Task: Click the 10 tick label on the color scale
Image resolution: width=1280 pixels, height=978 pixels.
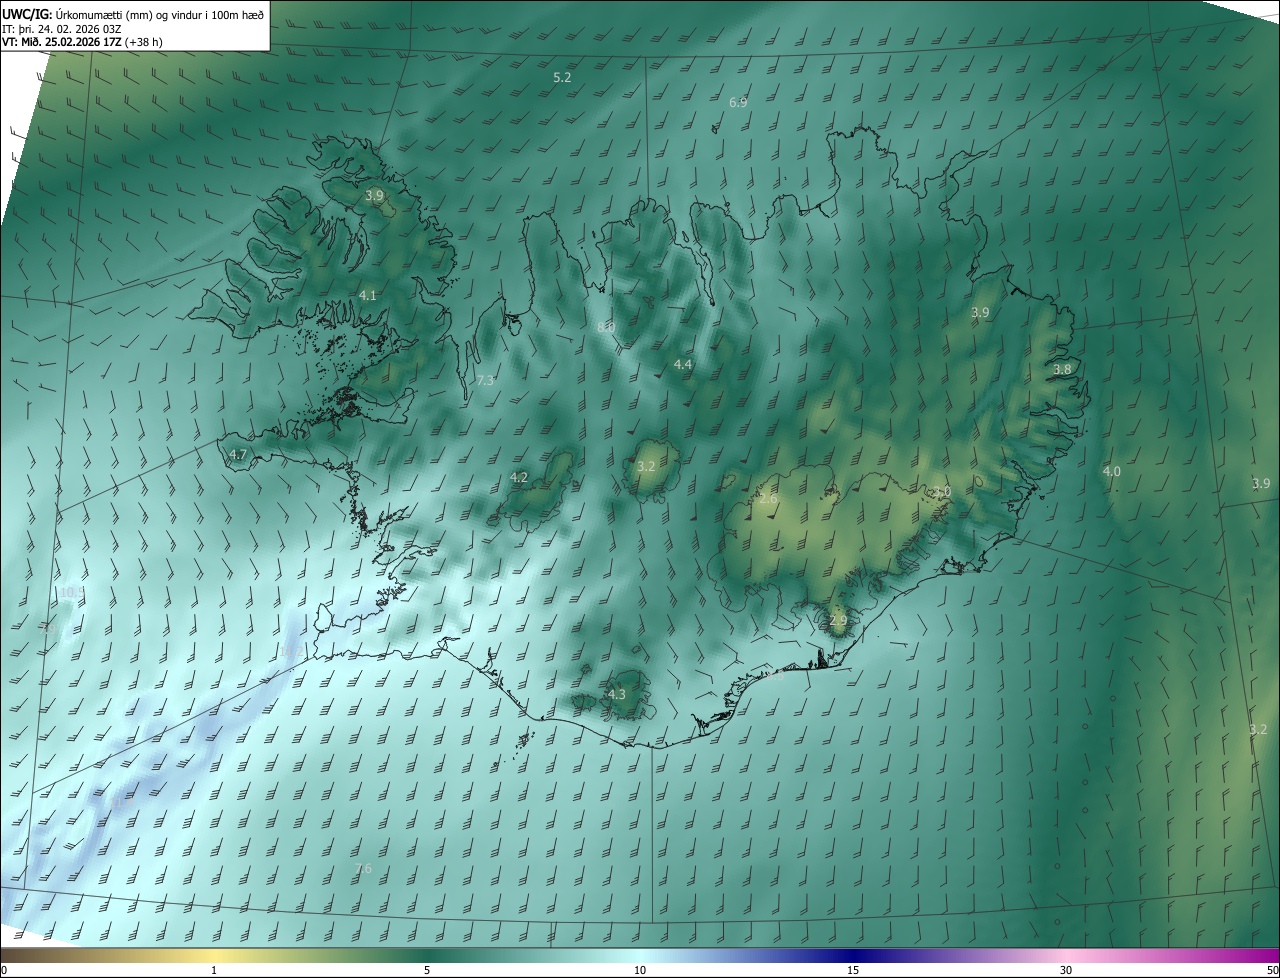Action: (x=640, y=970)
